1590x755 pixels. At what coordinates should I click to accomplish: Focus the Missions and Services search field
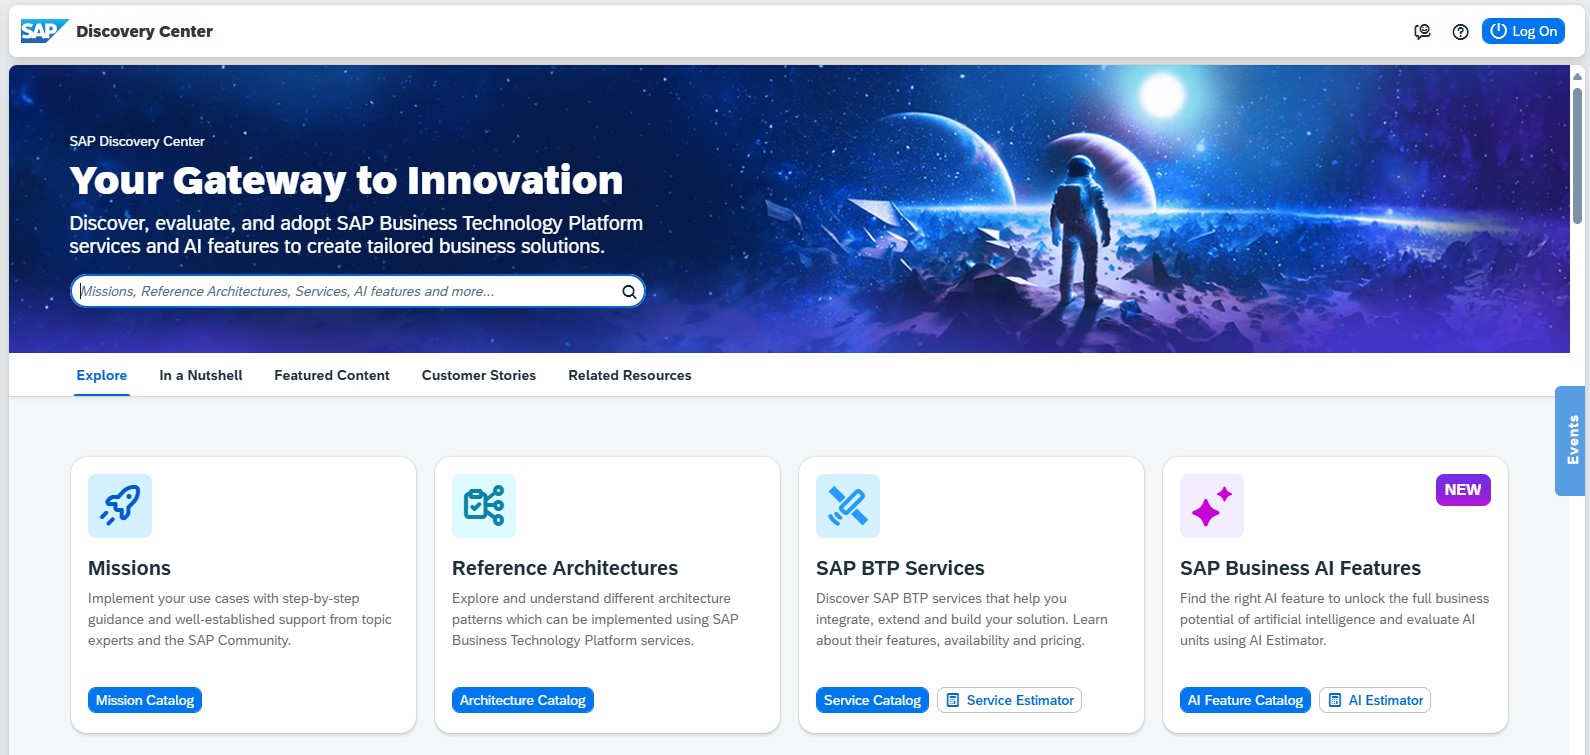pyautogui.click(x=345, y=292)
